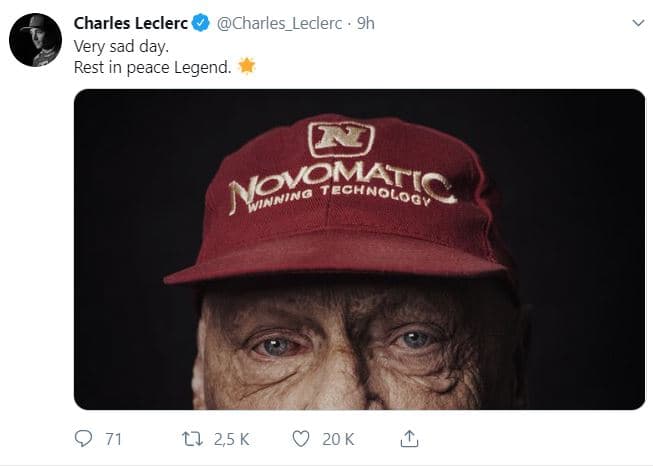Click the N emblem on the red cap
The width and height of the screenshot is (653, 467).
341,139
